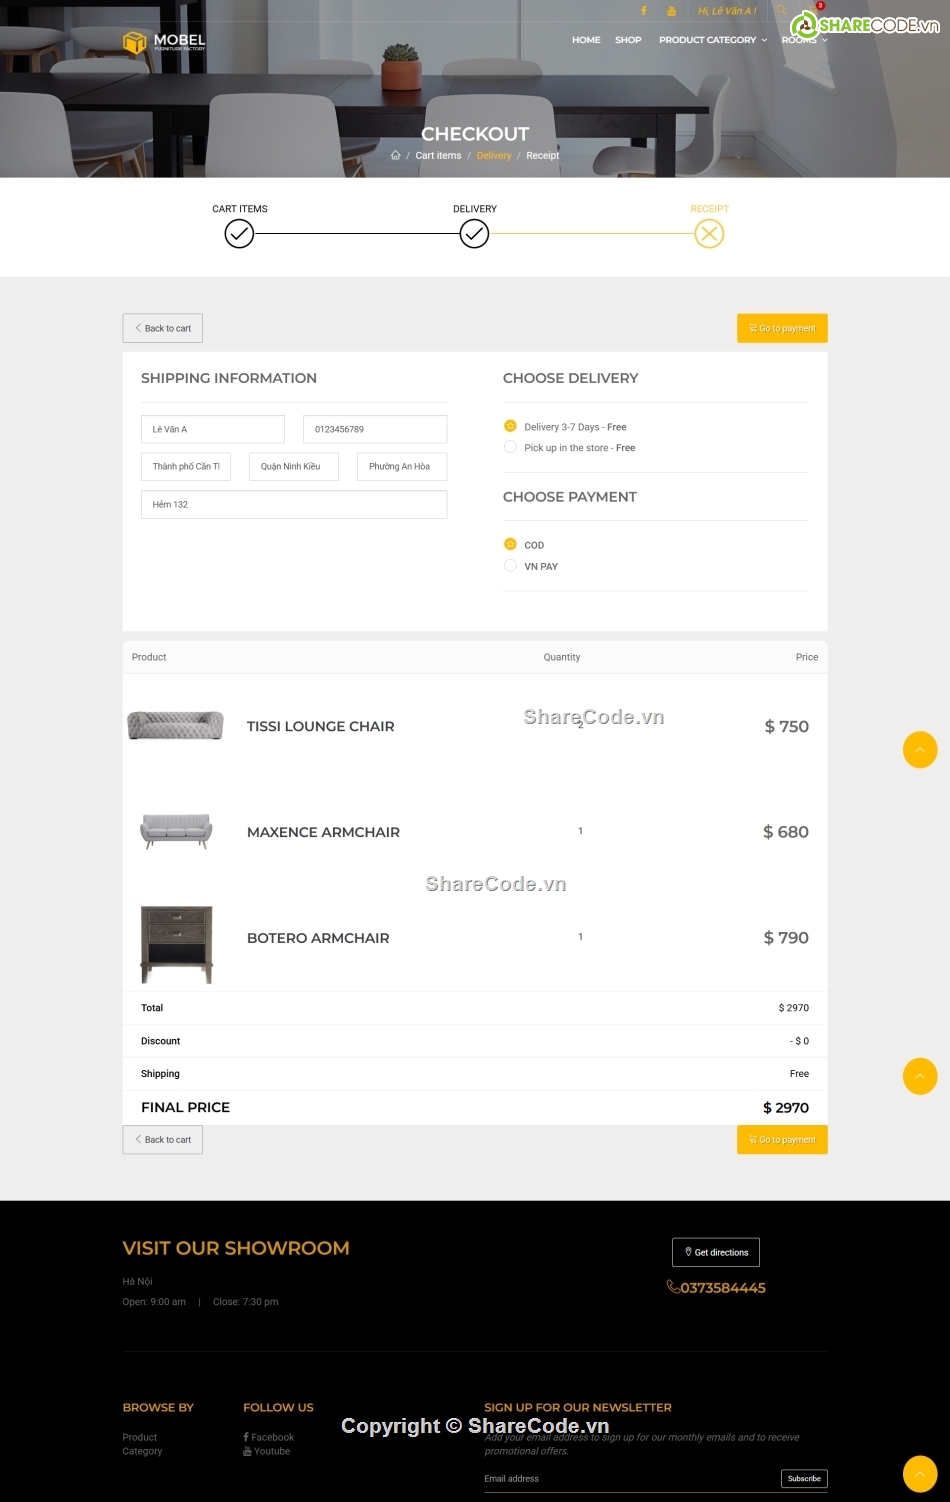Click the price $ 790

tap(786, 938)
